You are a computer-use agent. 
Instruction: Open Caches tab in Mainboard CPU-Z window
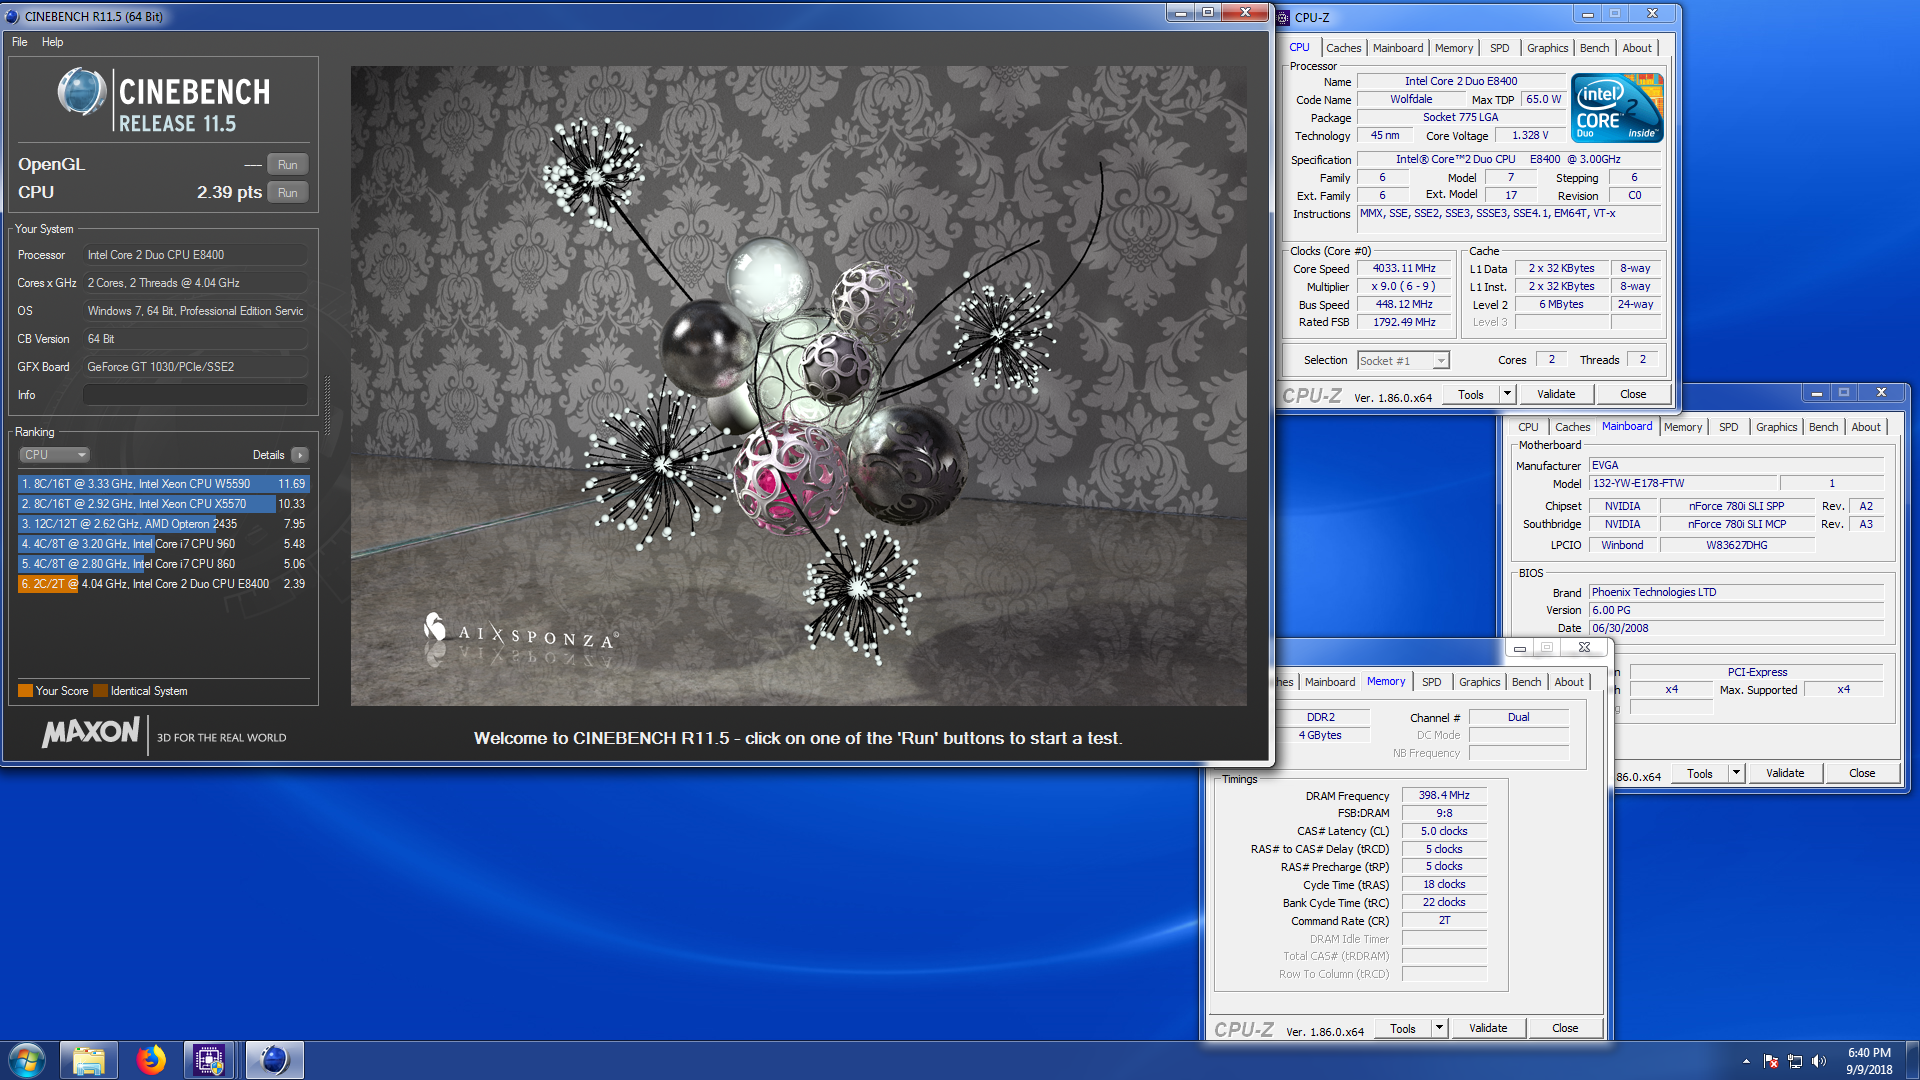(x=1572, y=427)
